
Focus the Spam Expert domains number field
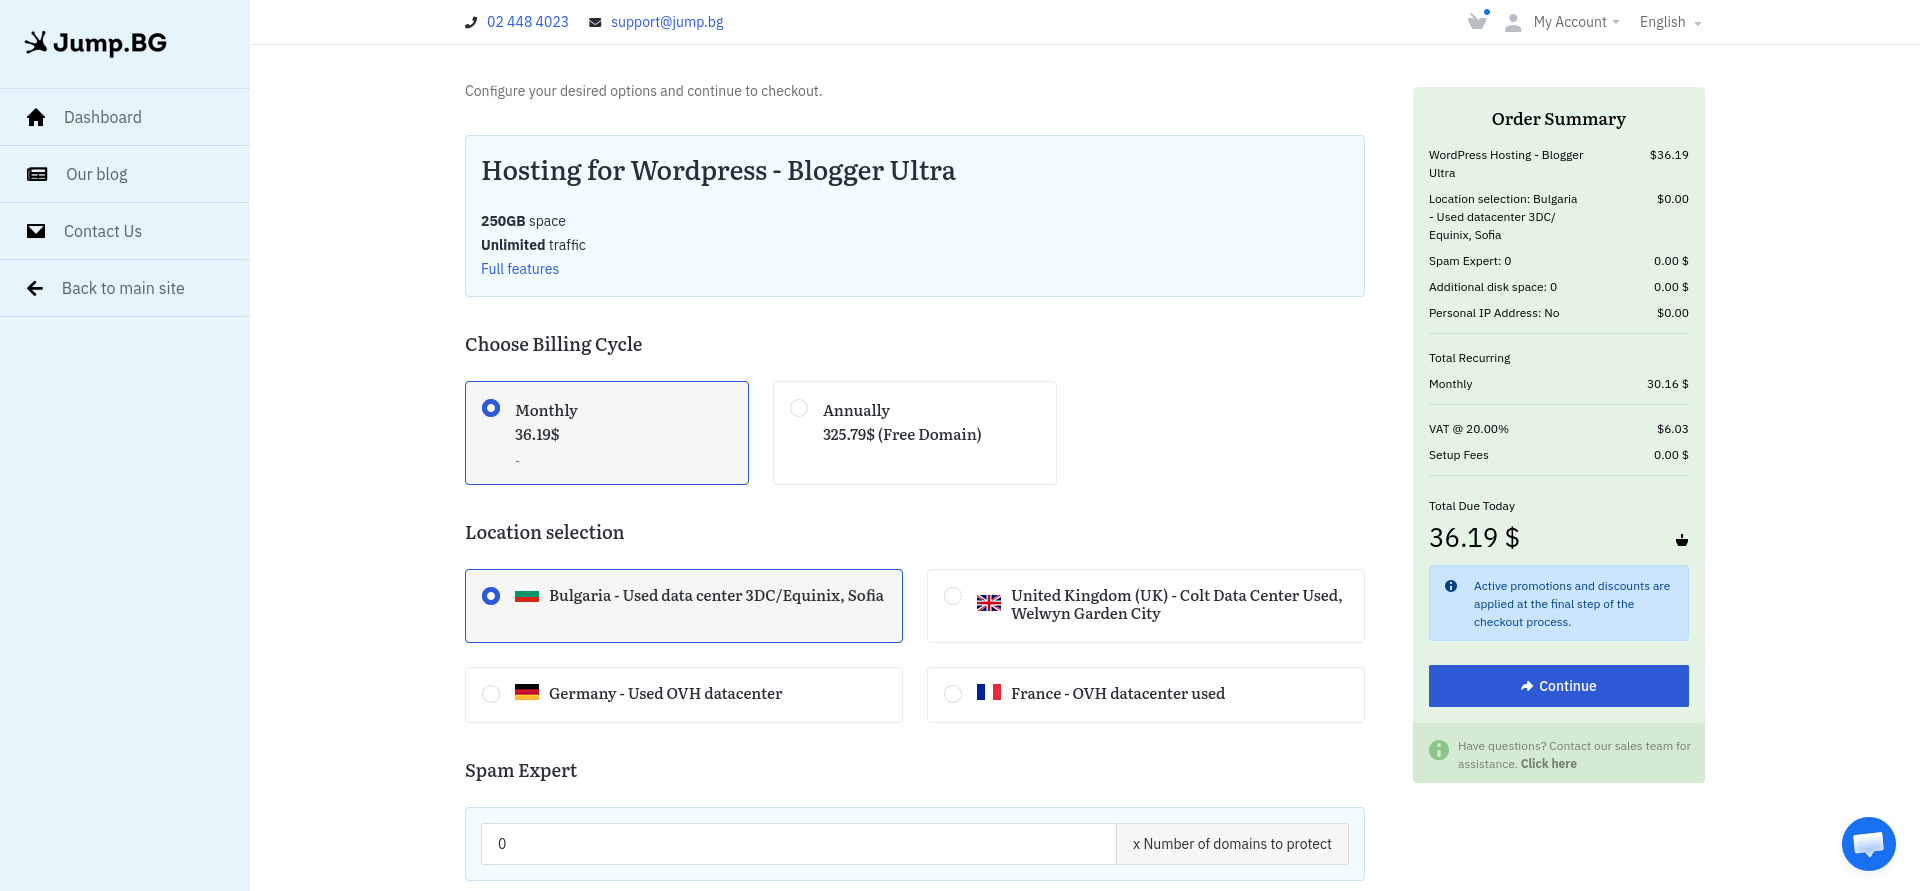799,844
